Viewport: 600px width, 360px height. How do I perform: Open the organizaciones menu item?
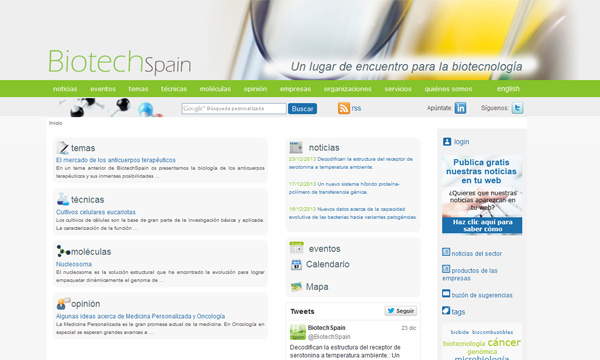(x=347, y=89)
